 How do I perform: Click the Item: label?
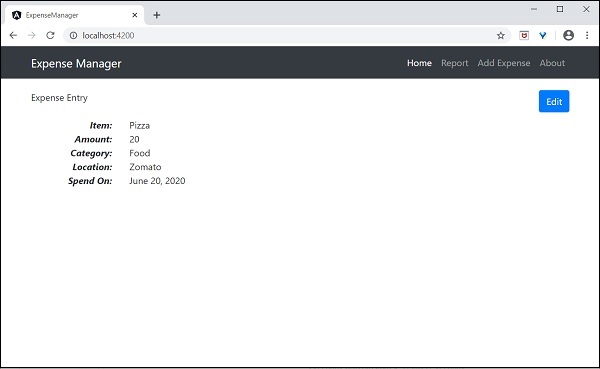tap(101, 126)
